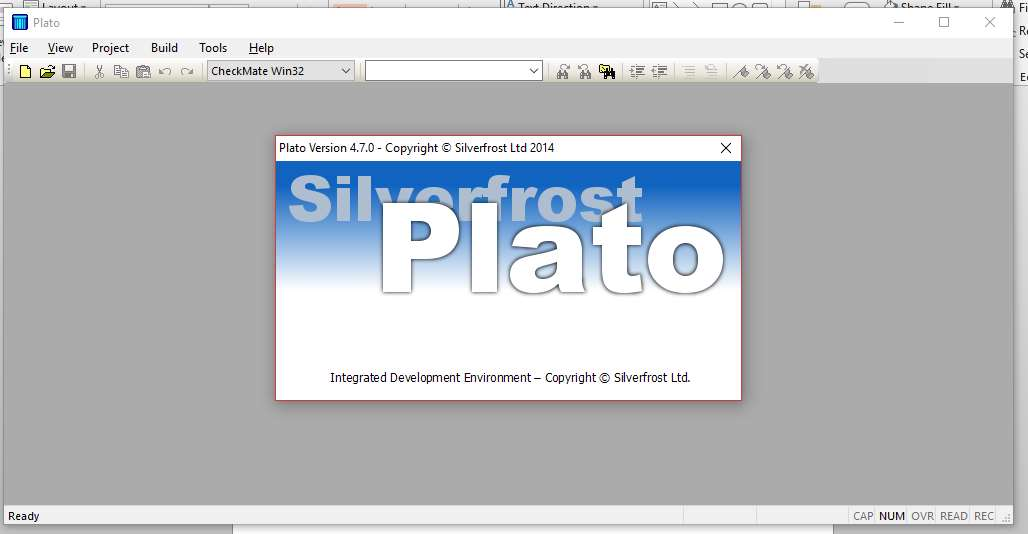Expand the empty search combo box arrow
1028x534 pixels.
(534, 71)
